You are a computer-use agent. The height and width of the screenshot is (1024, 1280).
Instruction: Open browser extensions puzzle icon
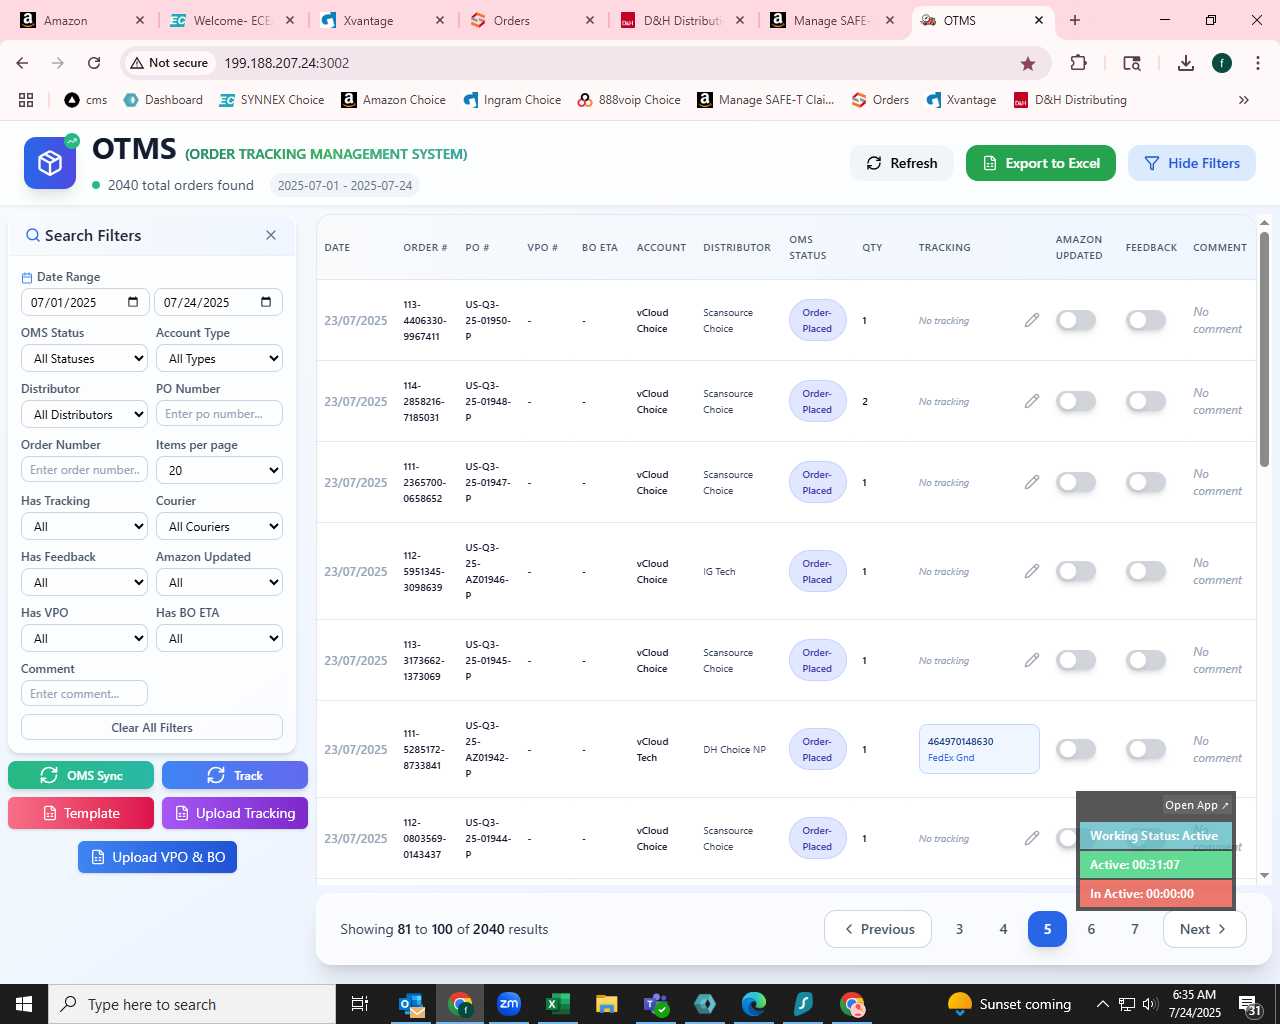click(x=1078, y=63)
